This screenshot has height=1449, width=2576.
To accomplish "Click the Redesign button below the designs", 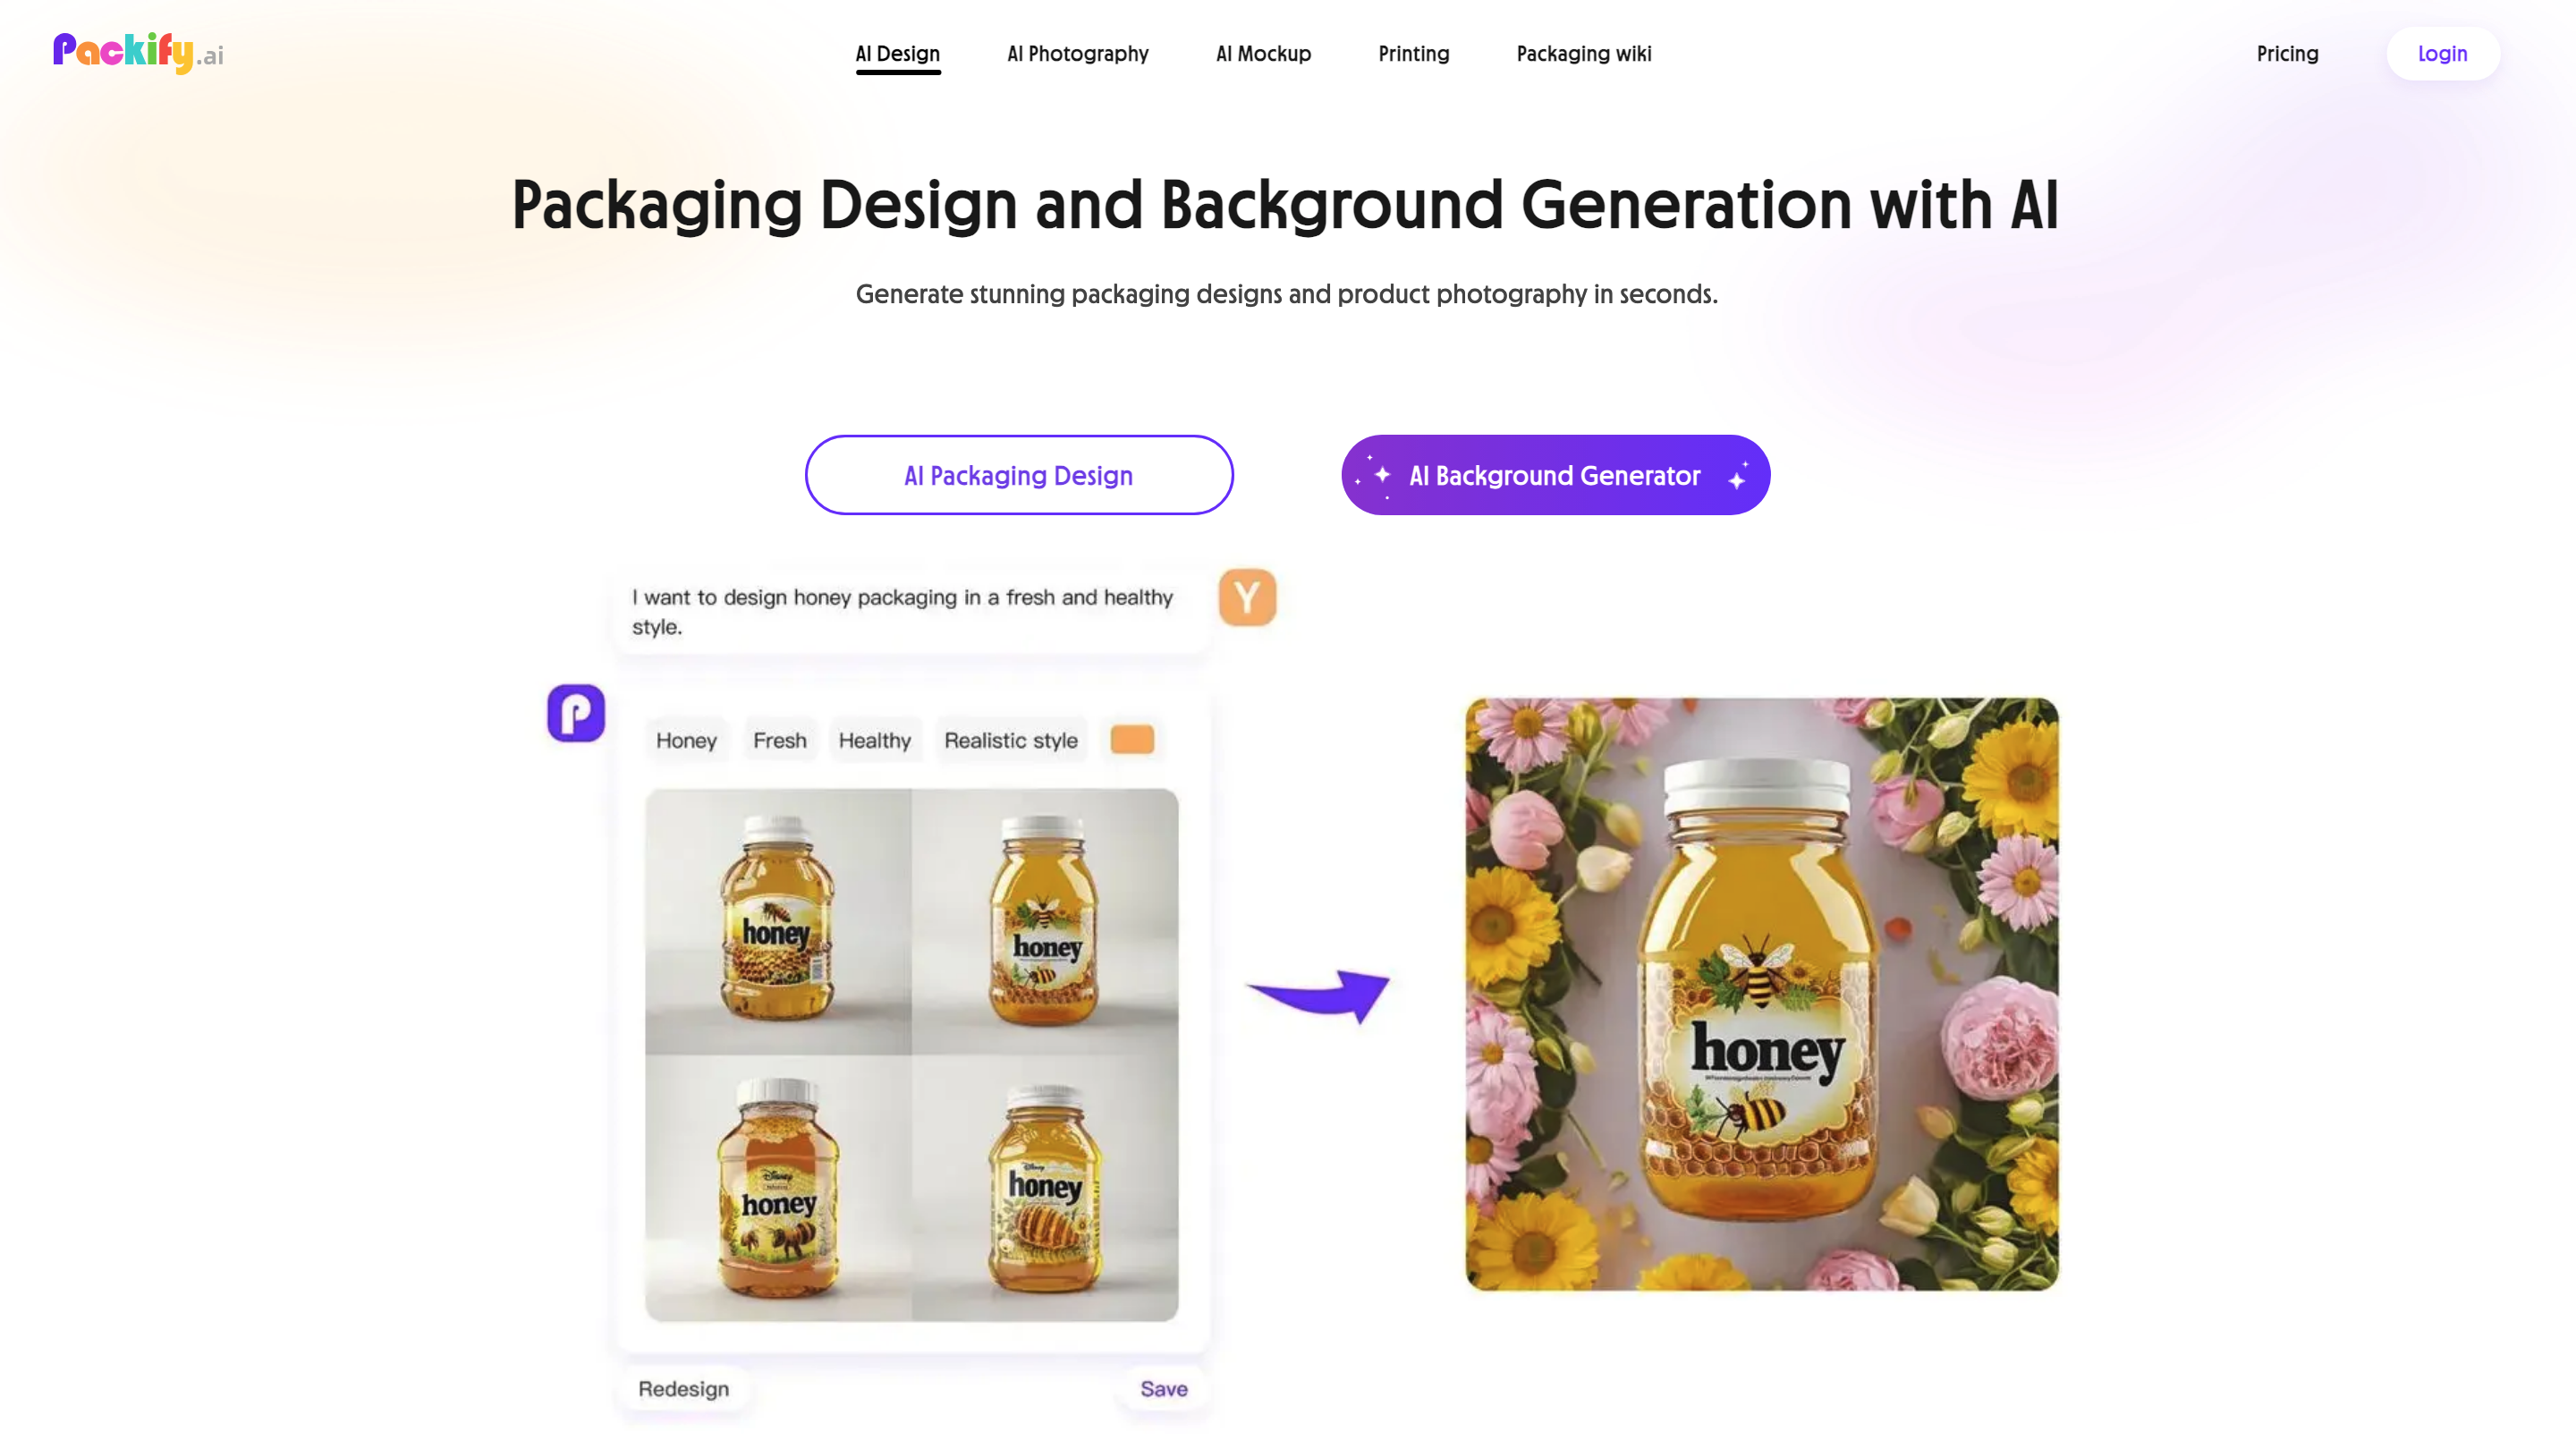I will point(684,1388).
